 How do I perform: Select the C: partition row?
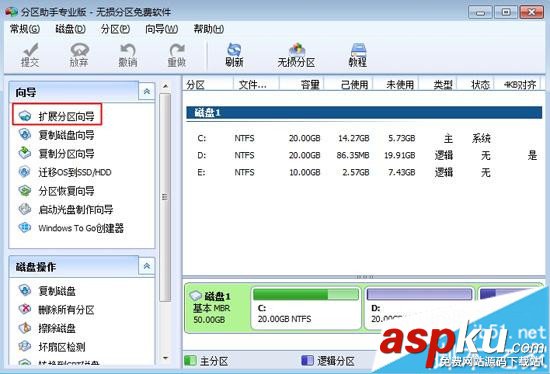click(364, 138)
